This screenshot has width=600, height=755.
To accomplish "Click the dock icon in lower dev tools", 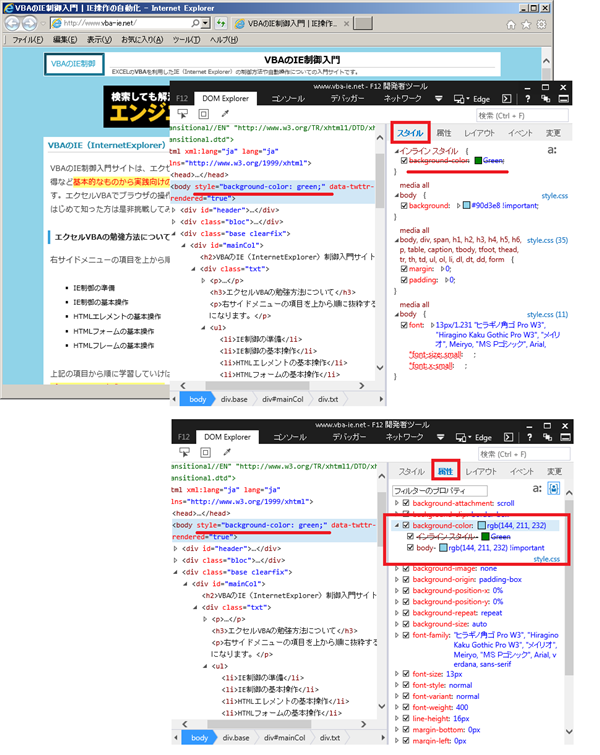I will 566,437.
